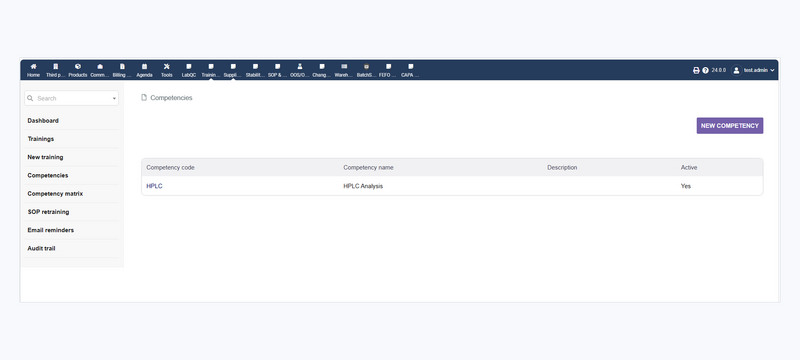This screenshot has width=800, height=360.
Task: Click the HPLC Analysis name cell
Action: click(x=363, y=186)
